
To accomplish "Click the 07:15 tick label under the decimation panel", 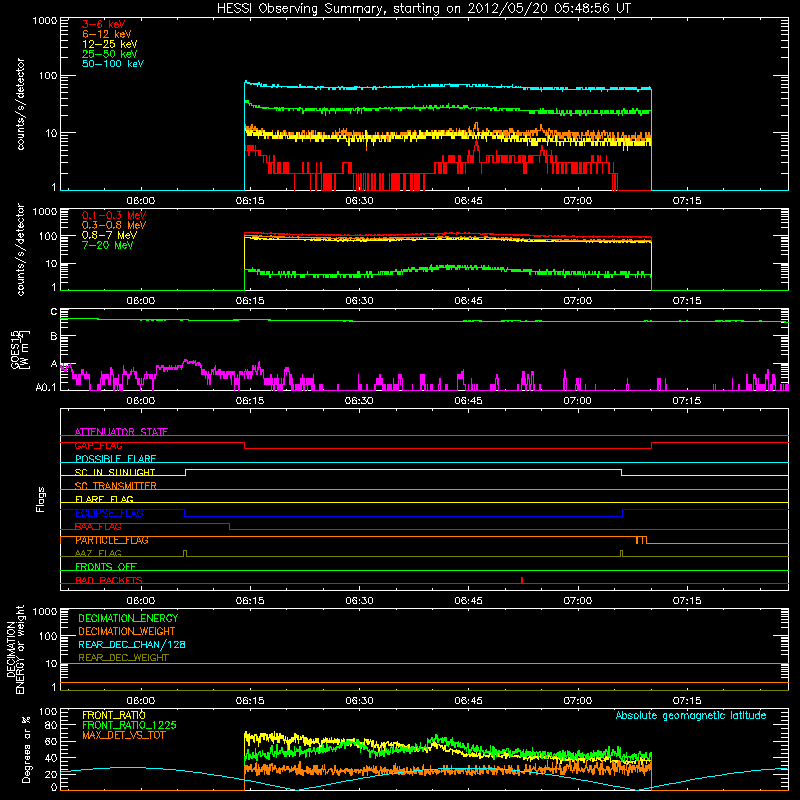I will tap(687, 701).
